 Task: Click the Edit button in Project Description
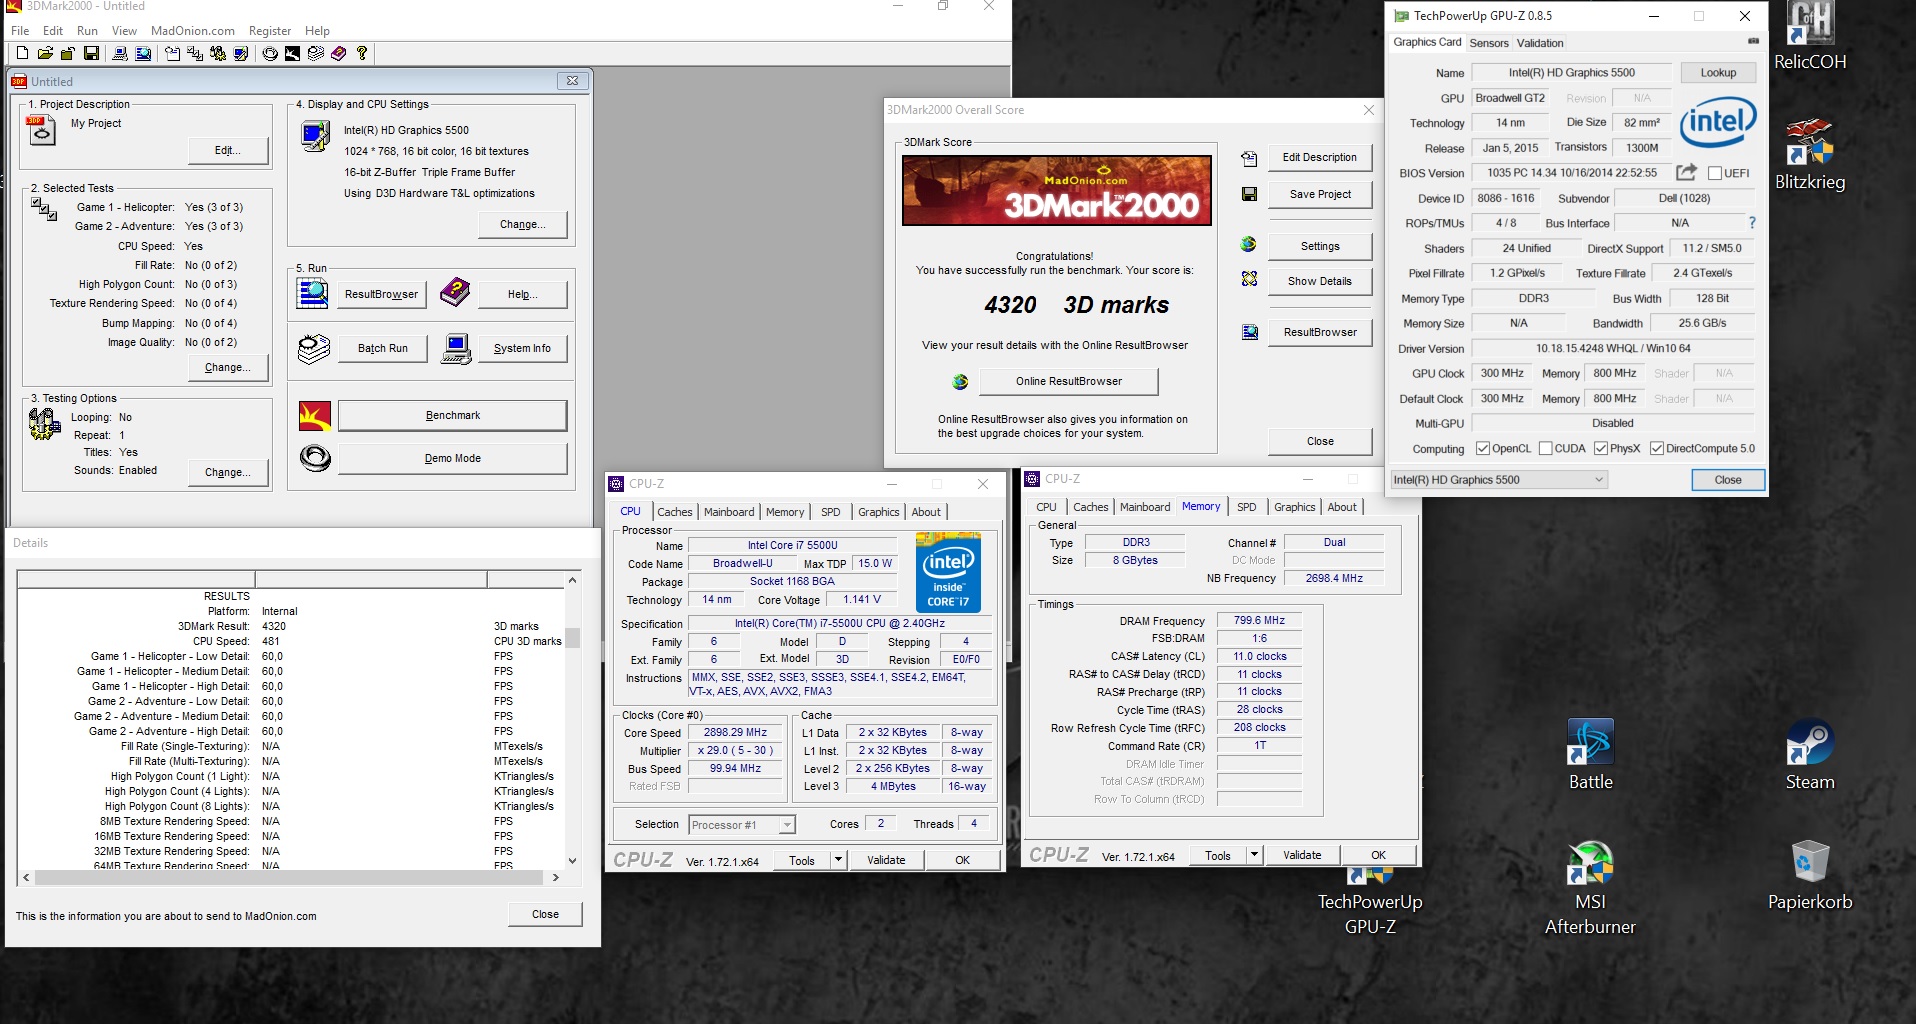click(228, 150)
